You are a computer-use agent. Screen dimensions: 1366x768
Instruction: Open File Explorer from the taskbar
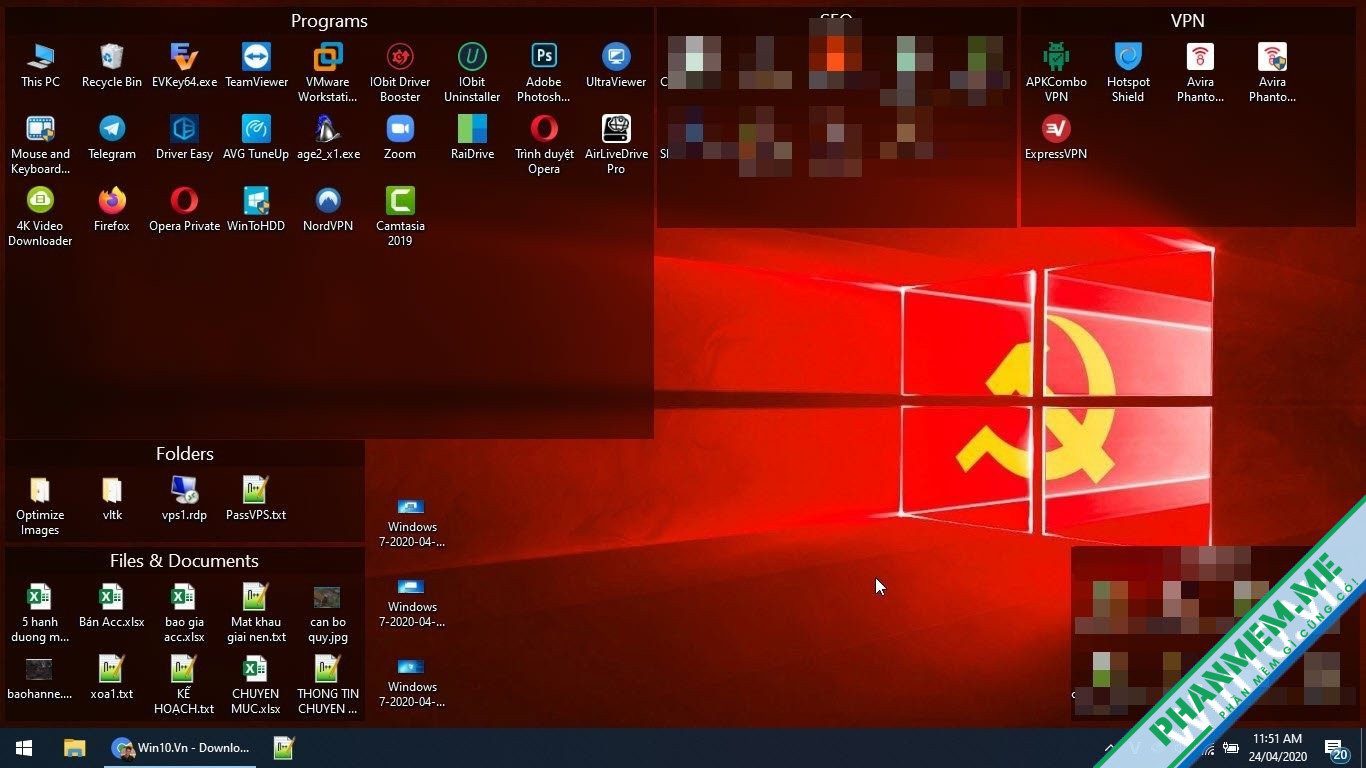tap(74, 748)
